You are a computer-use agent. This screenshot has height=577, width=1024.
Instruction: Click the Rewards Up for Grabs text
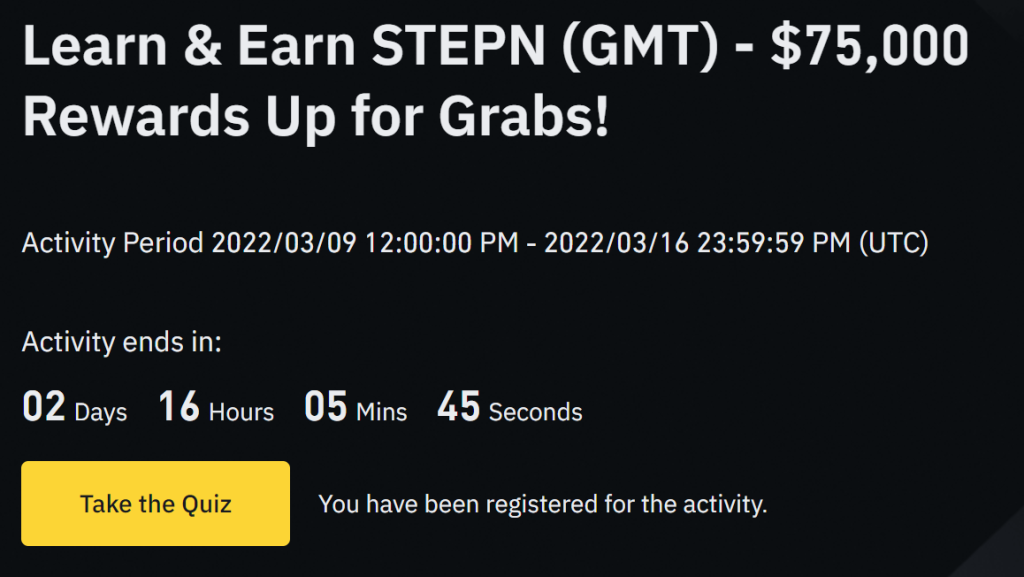pyautogui.click(x=315, y=117)
